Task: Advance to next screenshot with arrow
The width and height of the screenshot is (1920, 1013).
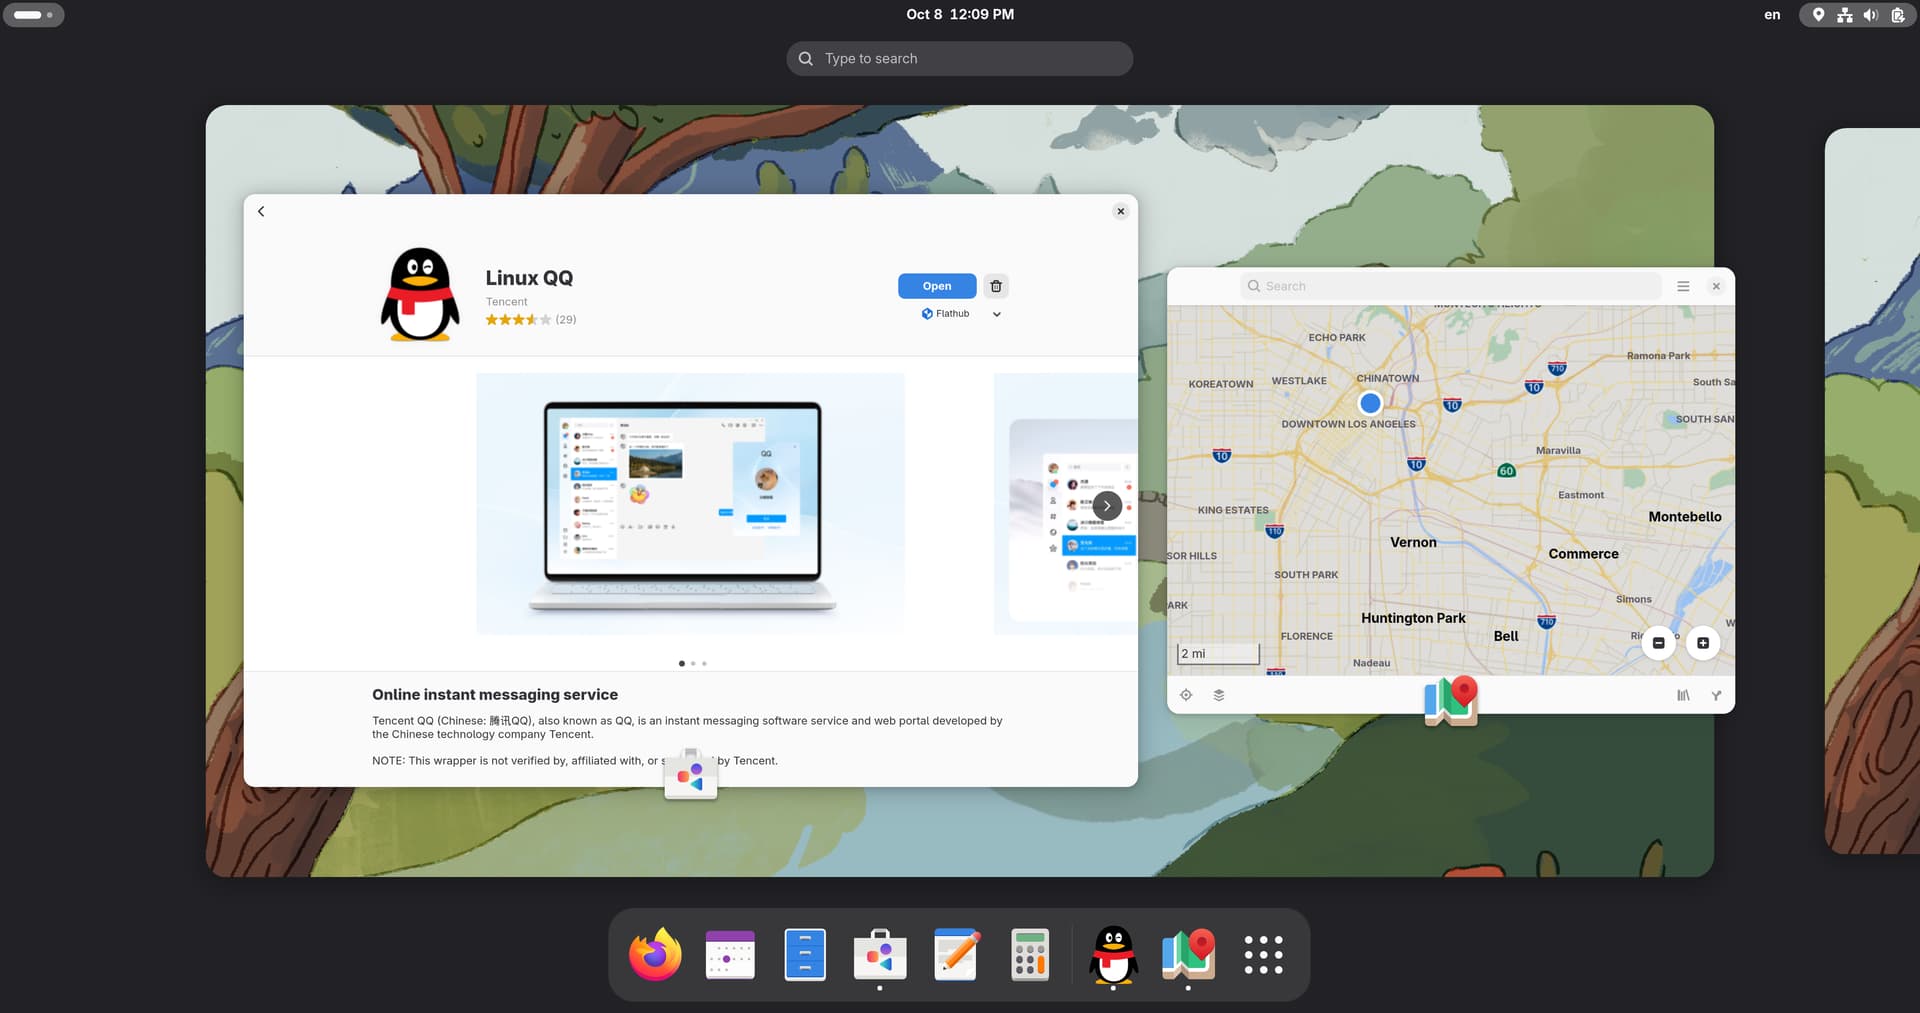Action: click(1106, 506)
